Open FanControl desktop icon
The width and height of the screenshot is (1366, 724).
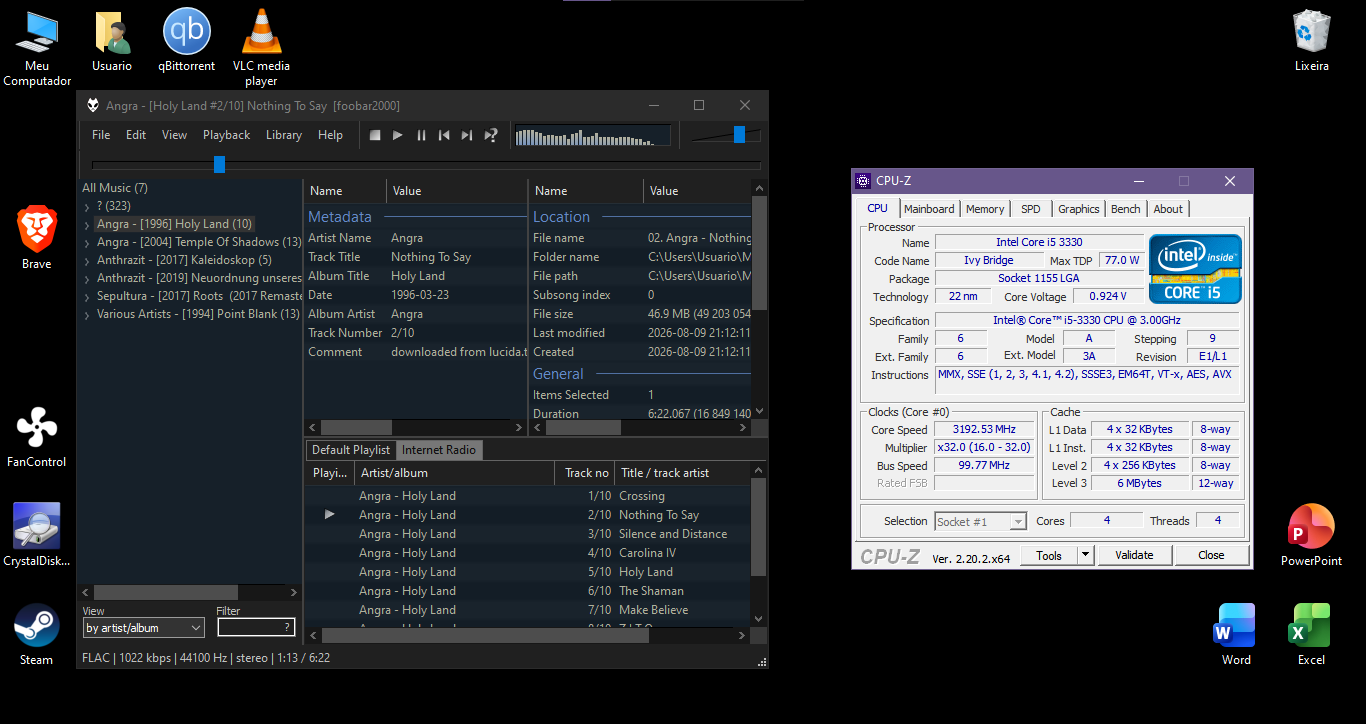pyautogui.click(x=37, y=436)
